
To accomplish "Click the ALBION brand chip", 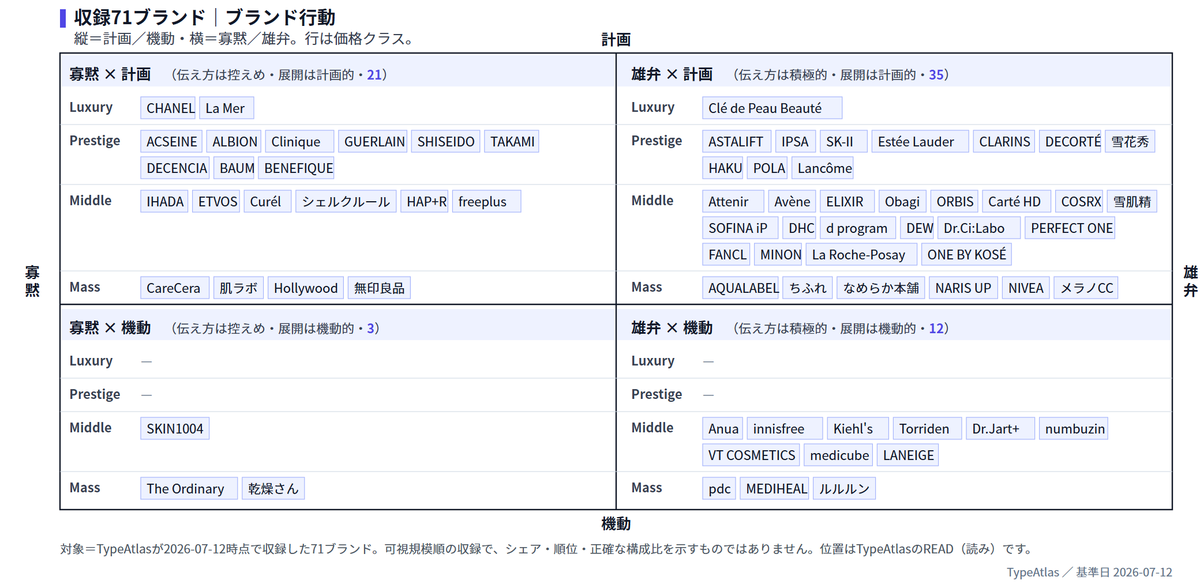I will tap(235, 142).
